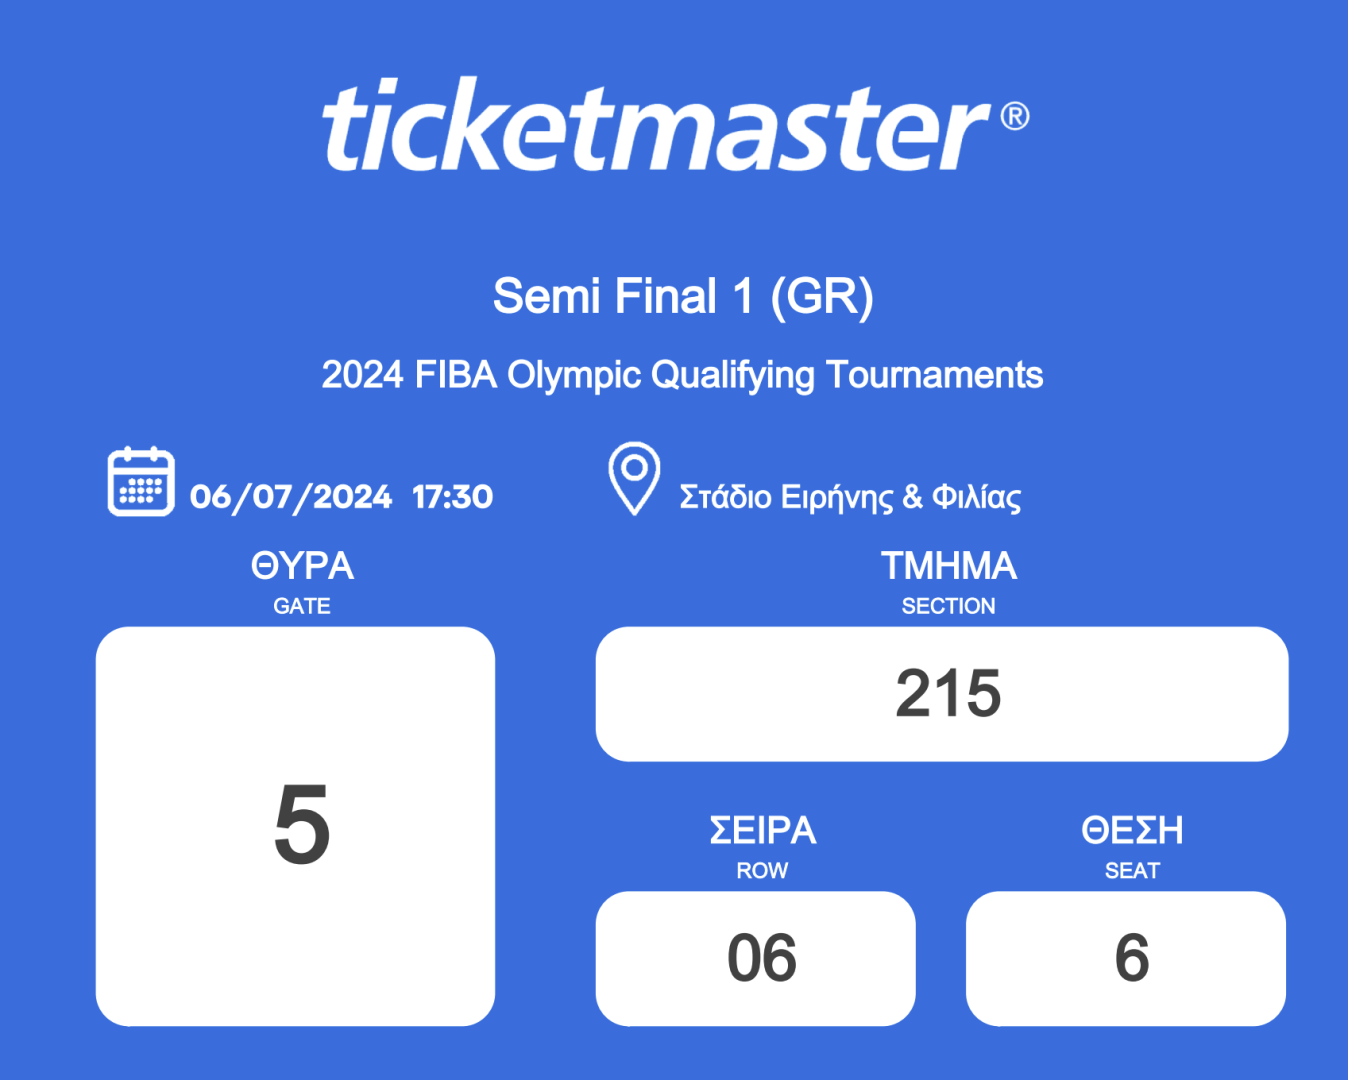Click the ΤΜΗΜΑ heading label
Image resolution: width=1348 pixels, height=1080 pixels.
click(948, 567)
